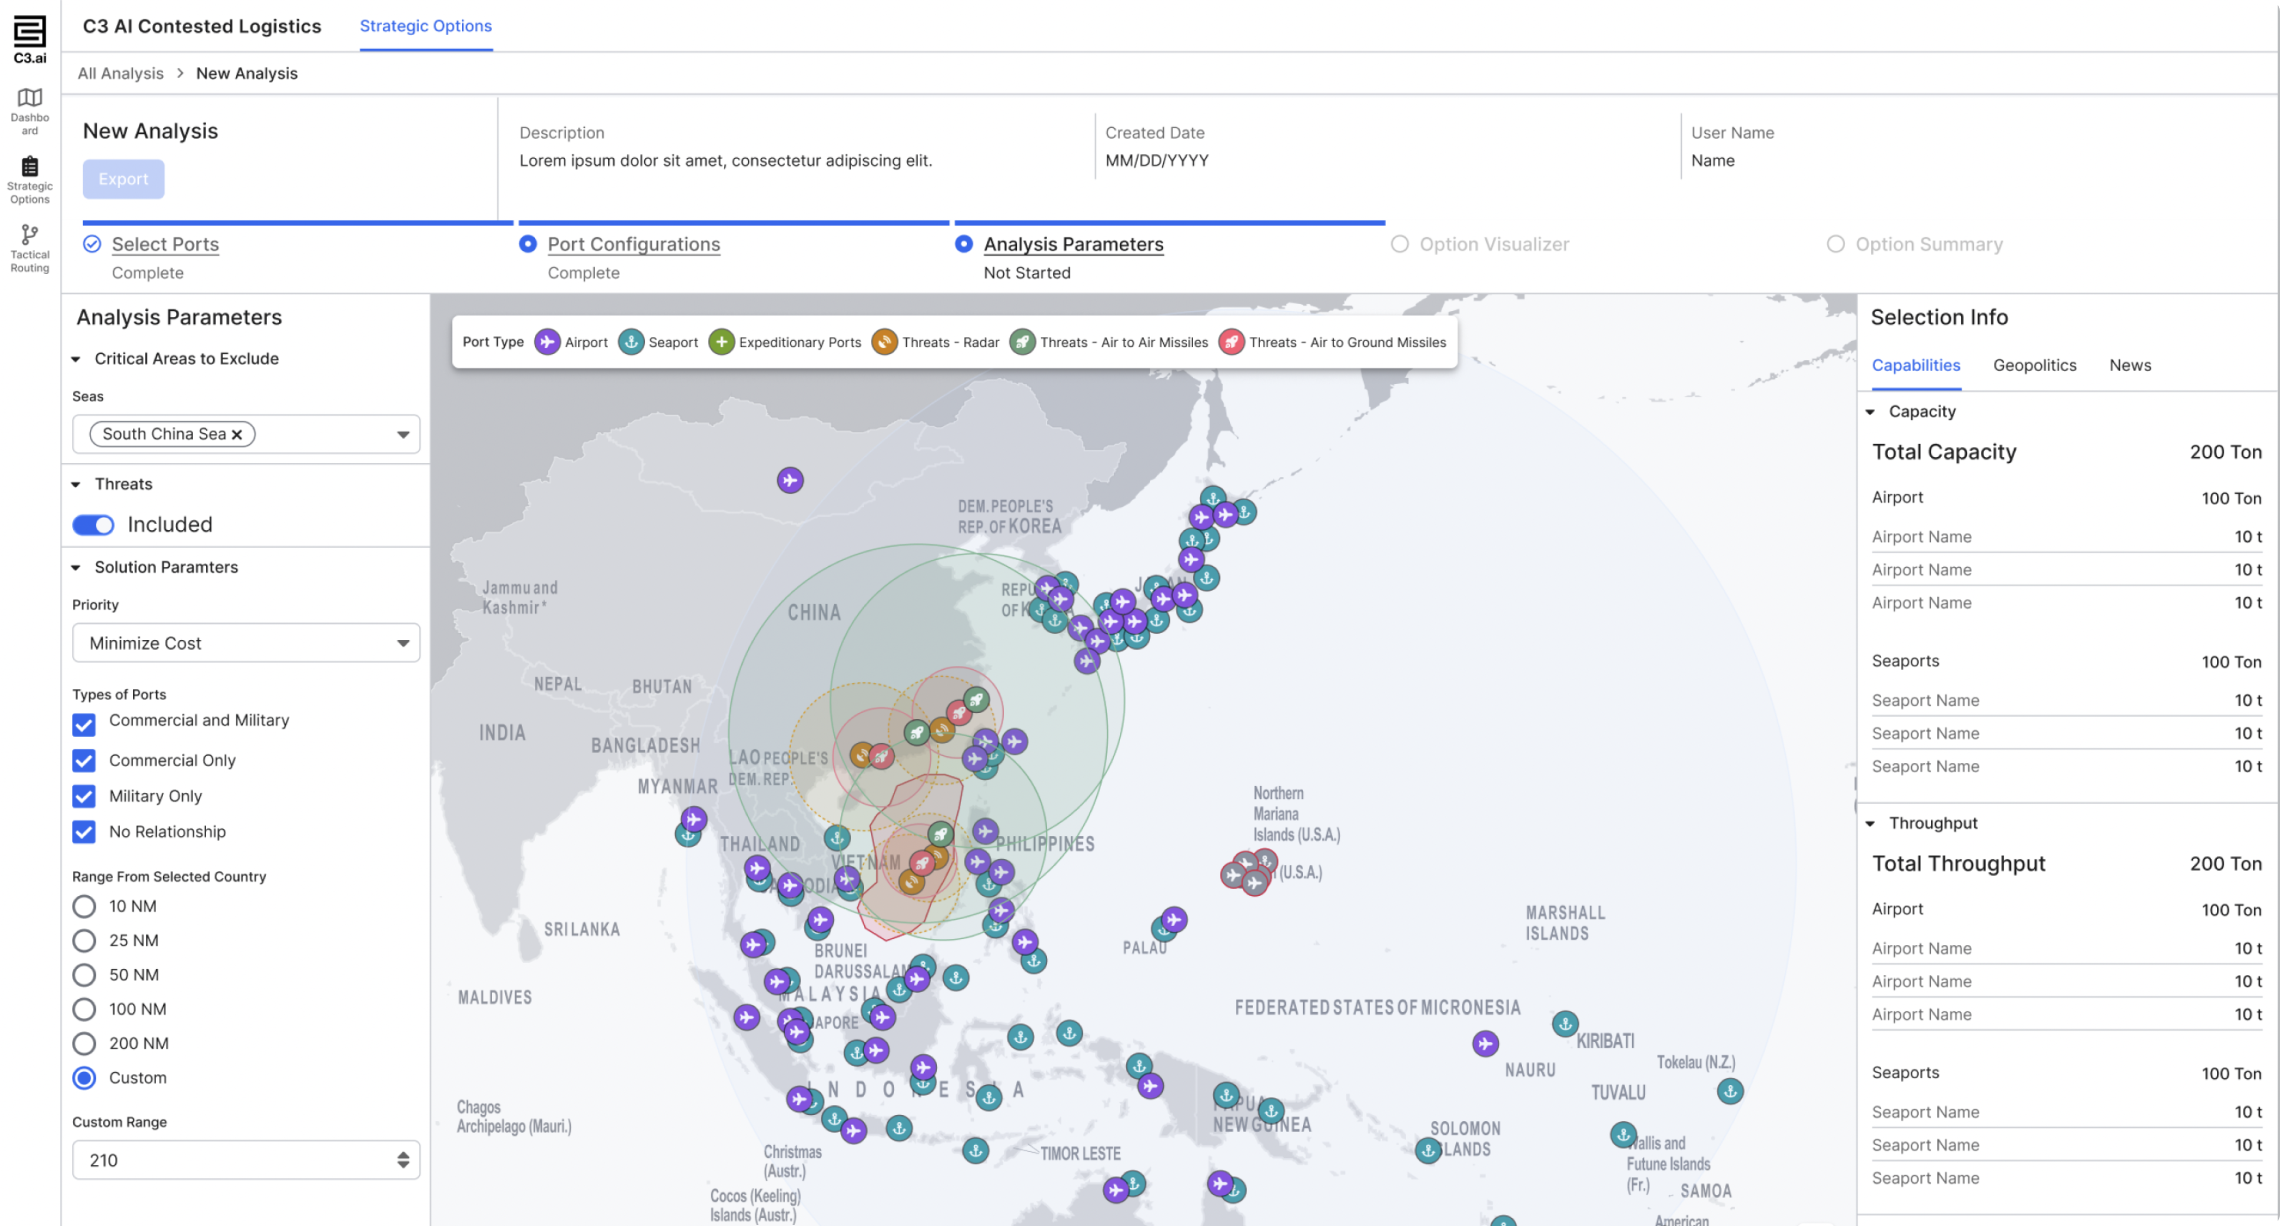Image resolution: width=2280 pixels, height=1226 pixels.
Task: Collapse Critical Areas to Exclude section
Action: click(x=76, y=359)
